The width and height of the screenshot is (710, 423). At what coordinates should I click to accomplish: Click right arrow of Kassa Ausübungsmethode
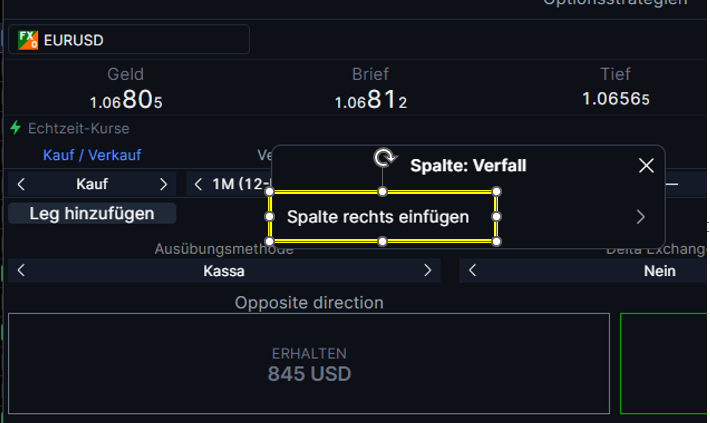pos(427,271)
